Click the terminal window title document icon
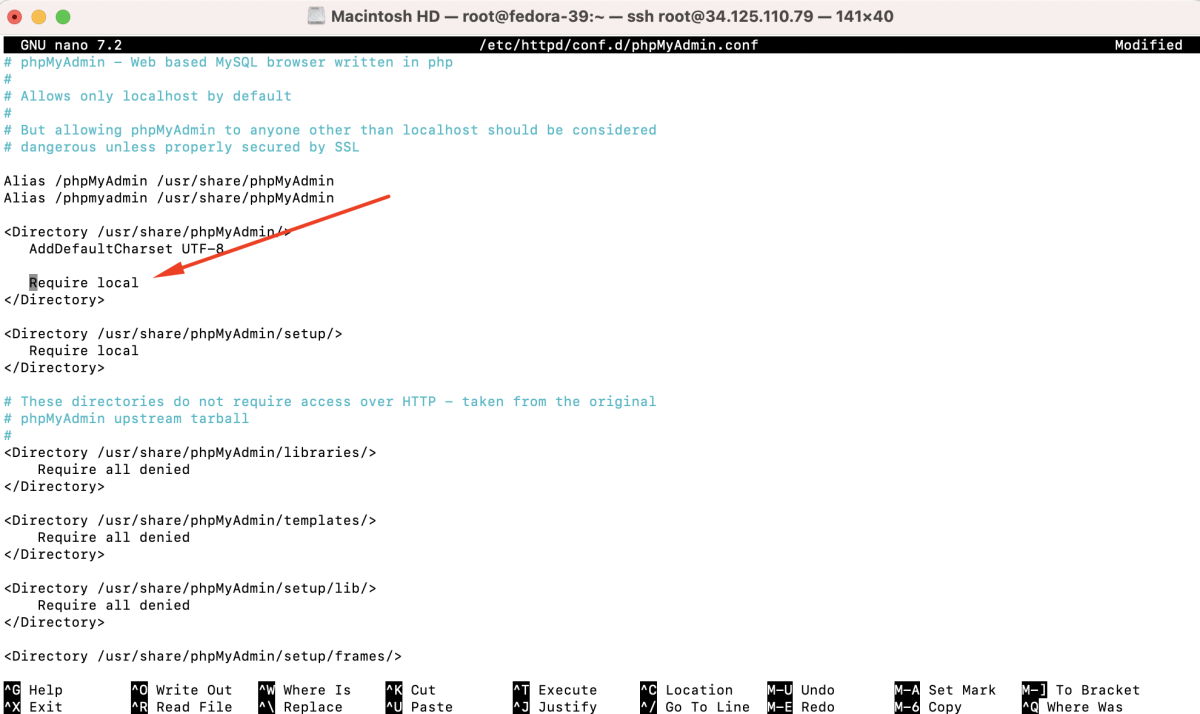 click(315, 16)
